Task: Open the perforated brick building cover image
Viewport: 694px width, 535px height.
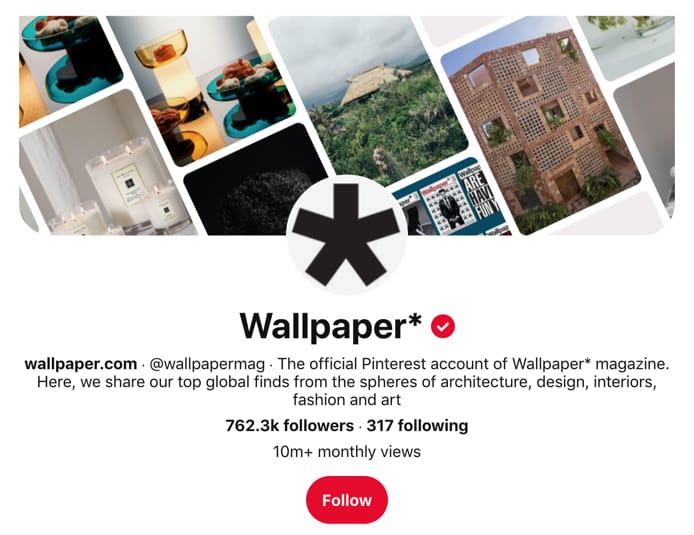Action: click(x=541, y=126)
